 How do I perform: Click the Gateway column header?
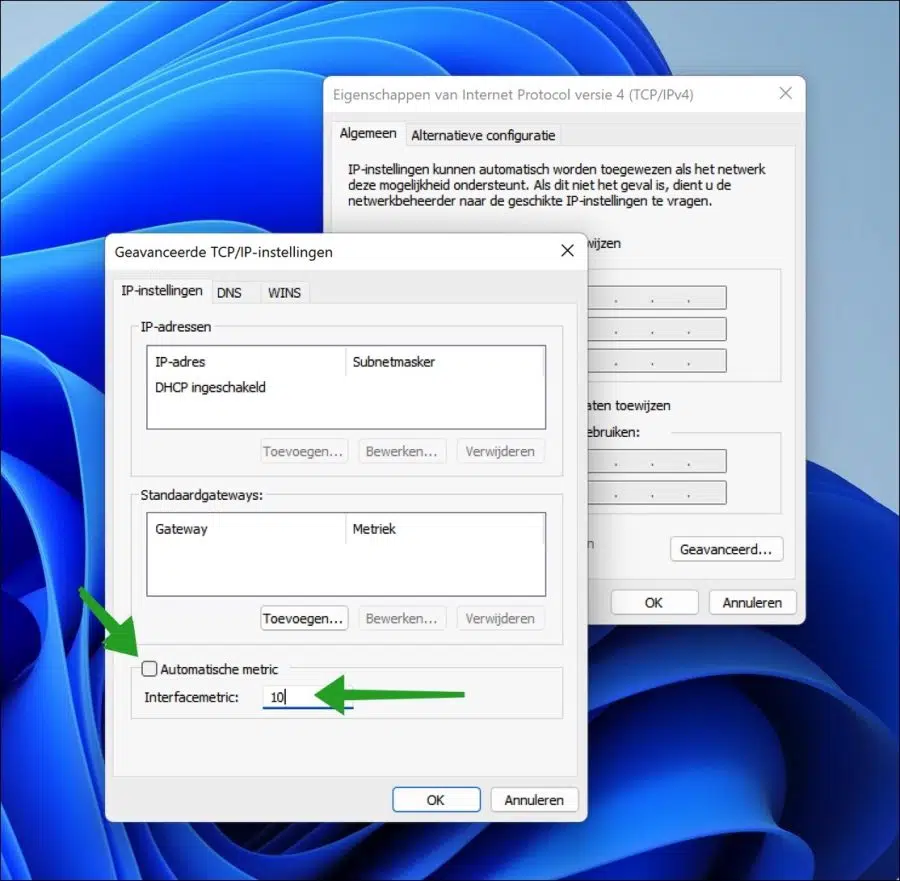click(x=247, y=529)
